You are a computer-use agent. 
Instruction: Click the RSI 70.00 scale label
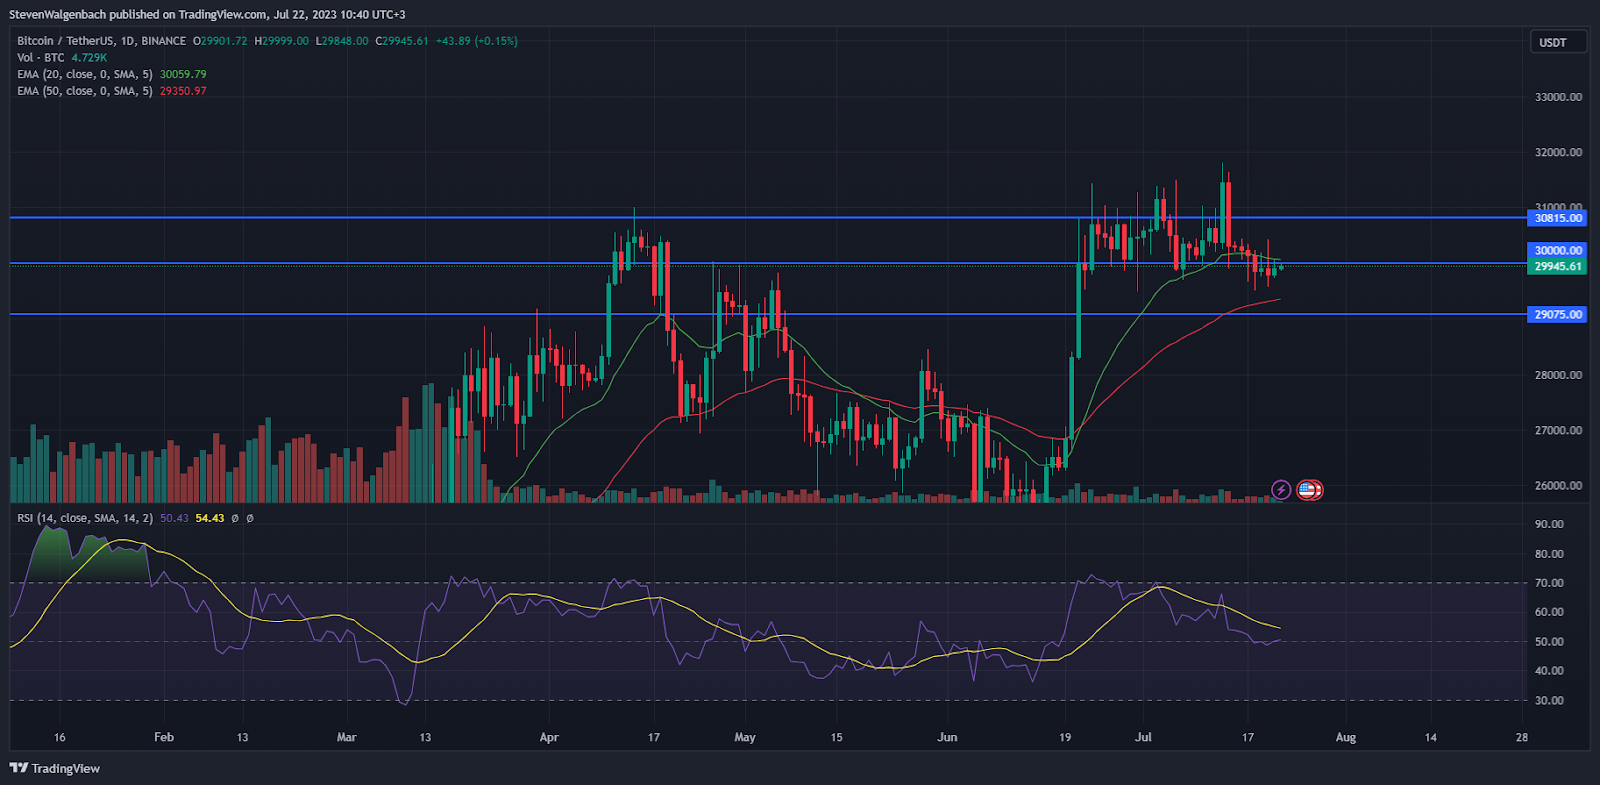coord(1549,583)
